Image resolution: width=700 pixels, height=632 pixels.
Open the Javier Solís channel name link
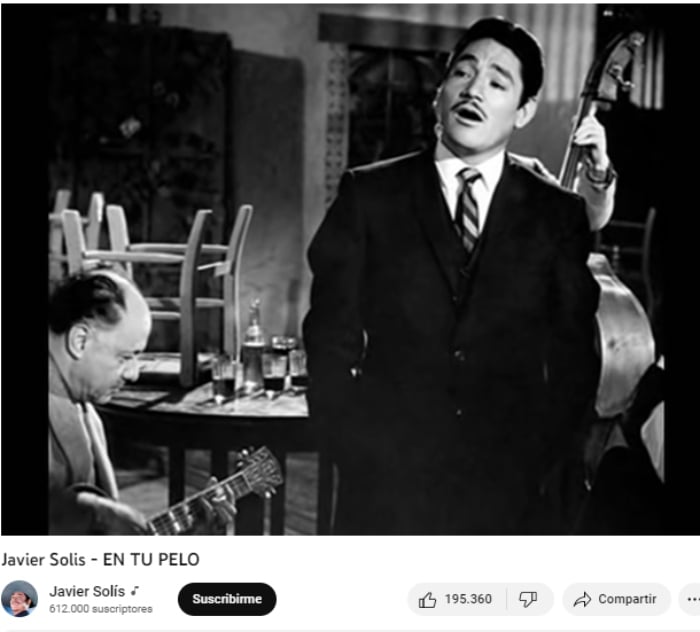(87, 591)
